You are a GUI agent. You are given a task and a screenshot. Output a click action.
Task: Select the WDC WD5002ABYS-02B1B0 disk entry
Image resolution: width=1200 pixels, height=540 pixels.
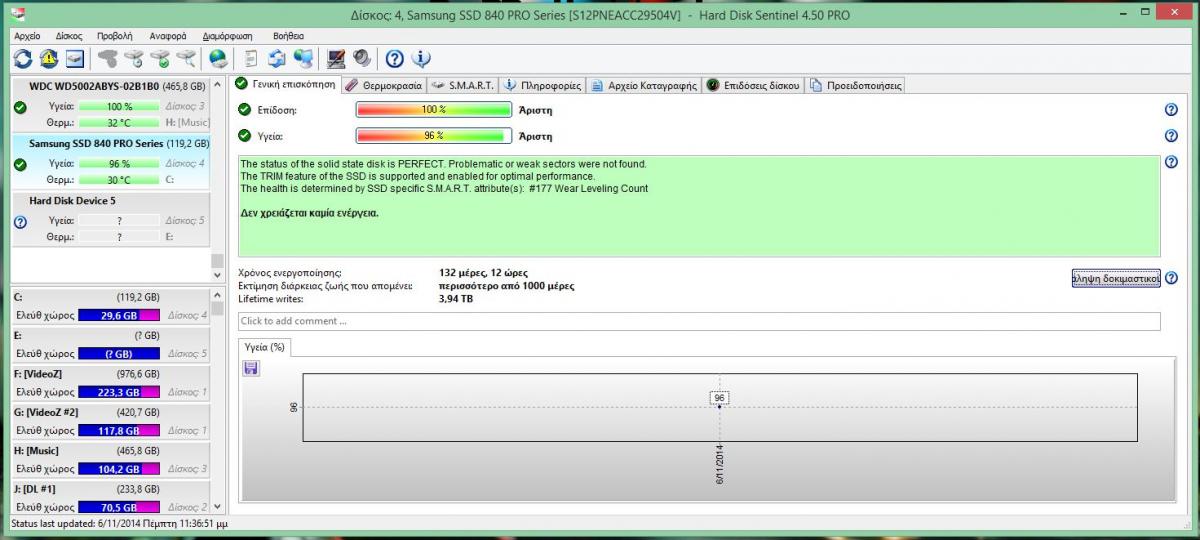click(x=110, y=104)
